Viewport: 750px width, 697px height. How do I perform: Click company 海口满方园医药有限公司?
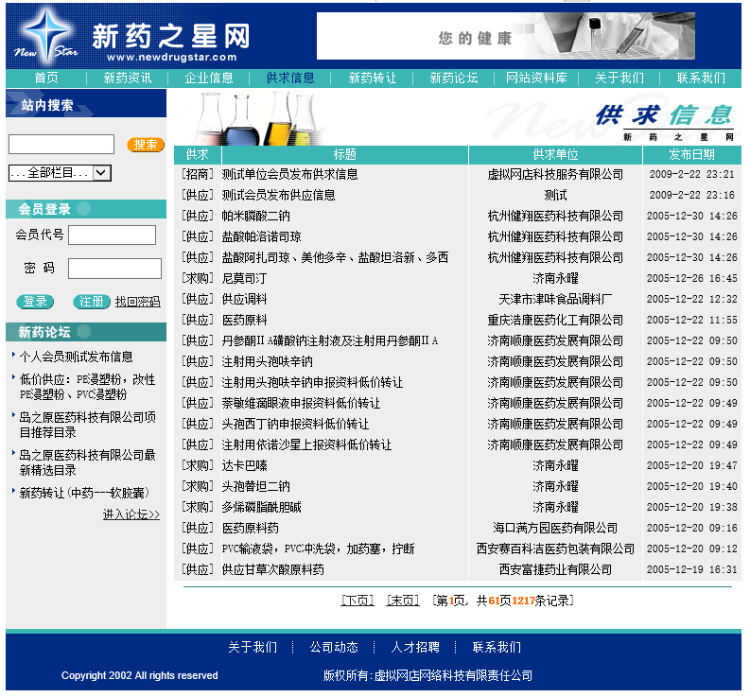(555, 528)
